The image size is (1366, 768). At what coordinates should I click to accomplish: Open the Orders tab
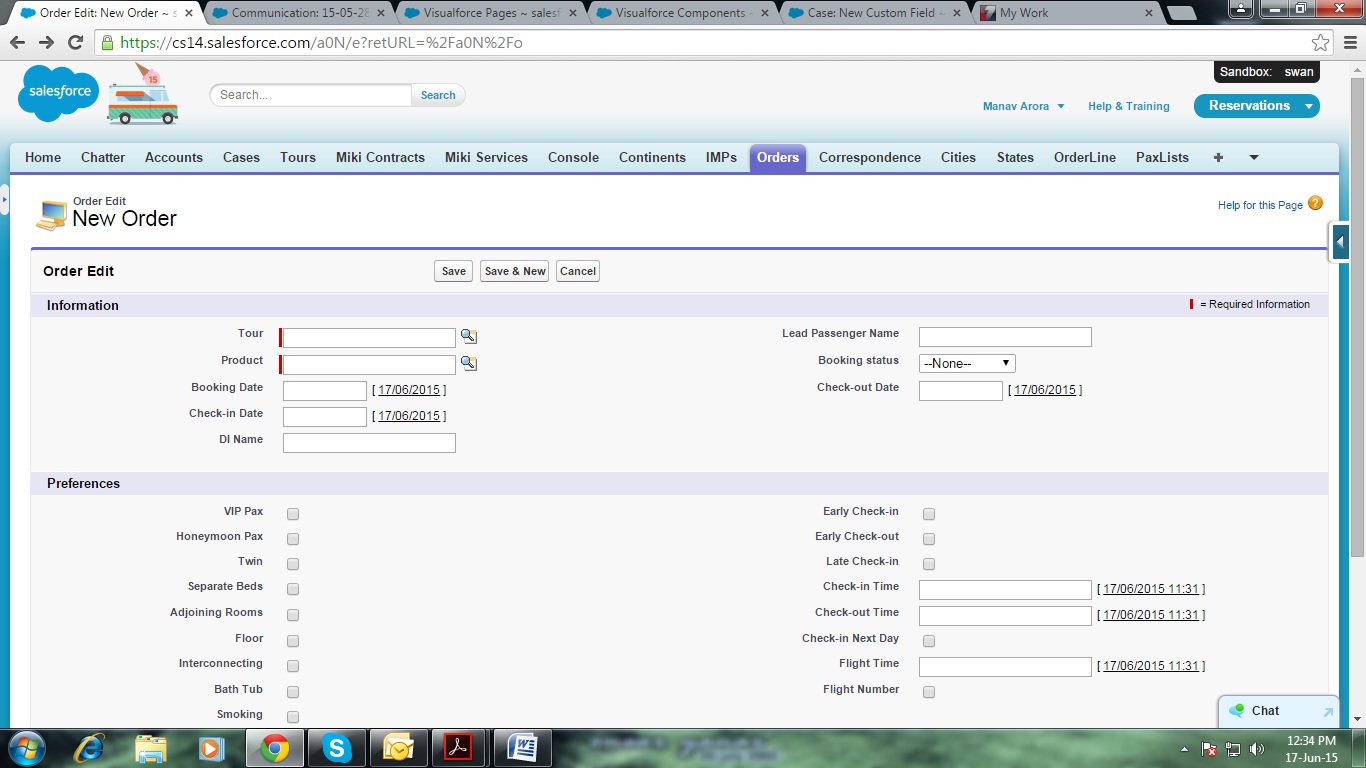point(778,157)
